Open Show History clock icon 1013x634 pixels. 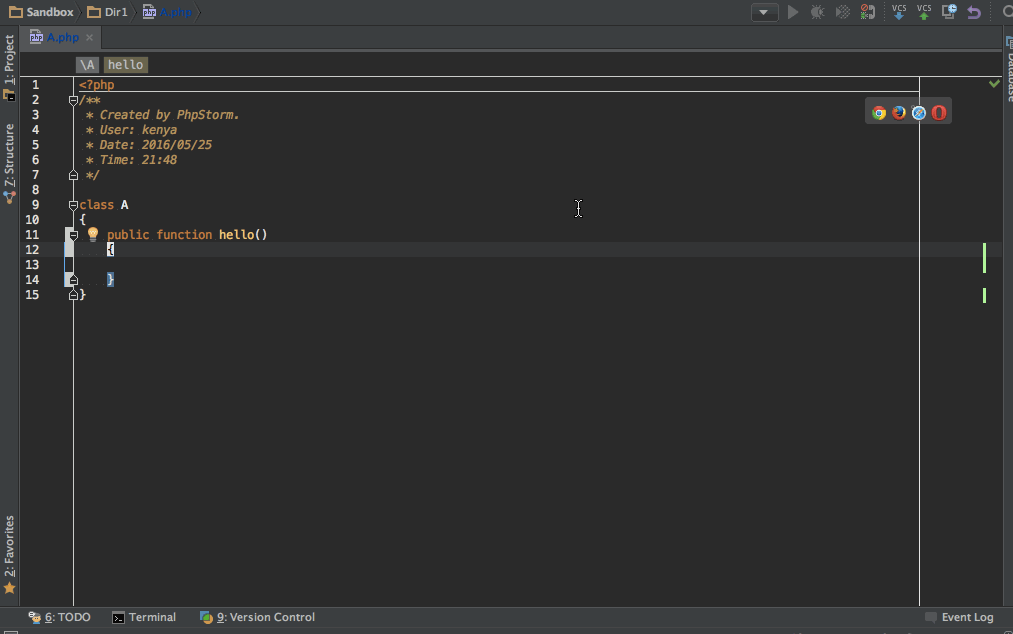pos(949,12)
